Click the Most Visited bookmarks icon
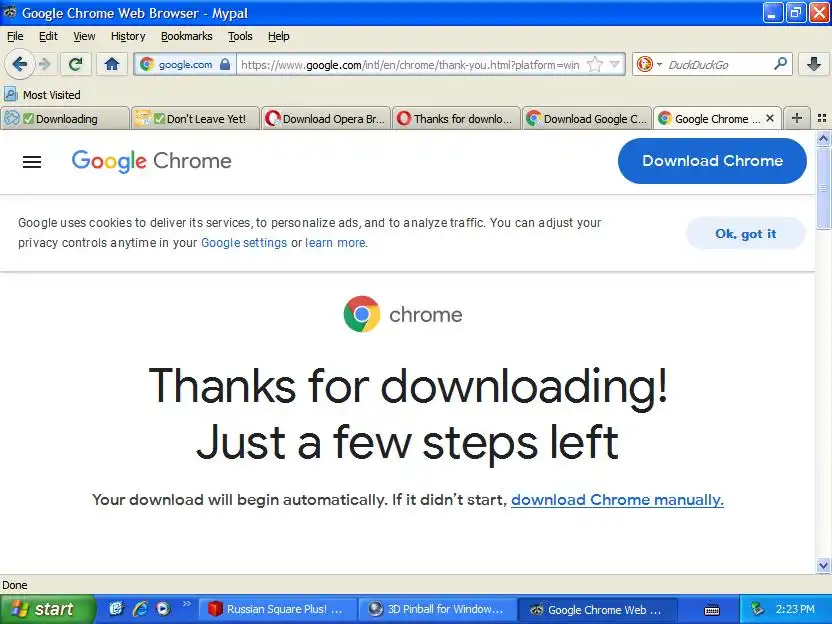 pos(11,94)
